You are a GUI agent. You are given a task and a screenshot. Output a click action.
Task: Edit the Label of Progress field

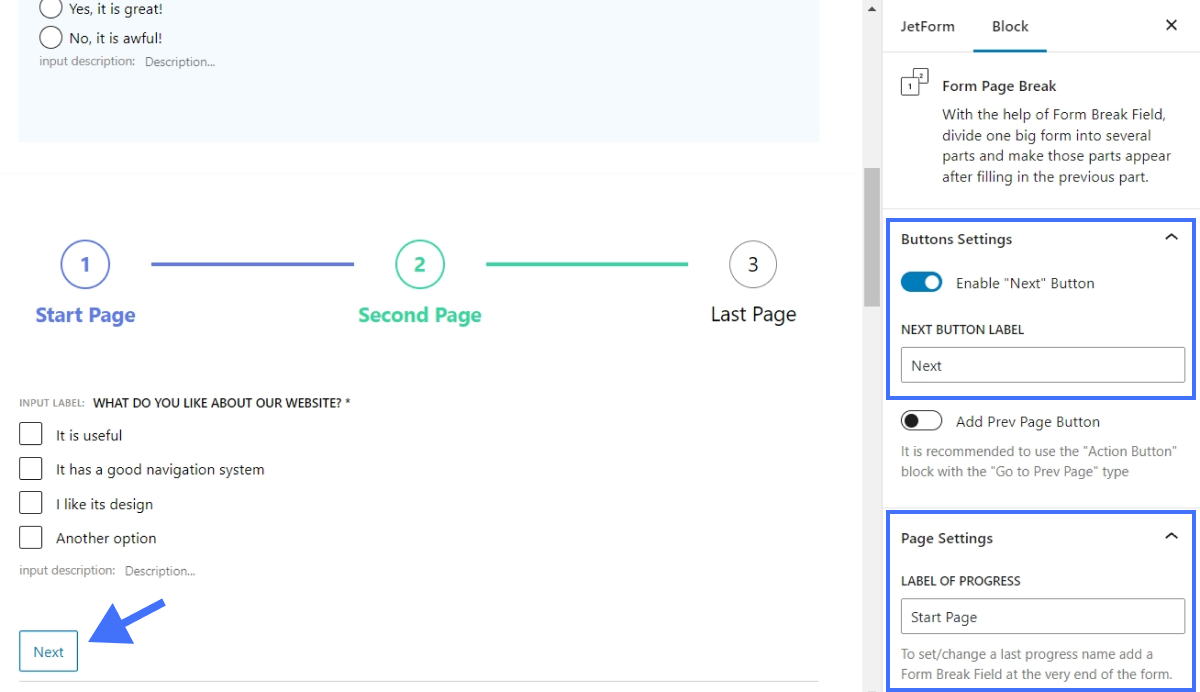click(1042, 616)
